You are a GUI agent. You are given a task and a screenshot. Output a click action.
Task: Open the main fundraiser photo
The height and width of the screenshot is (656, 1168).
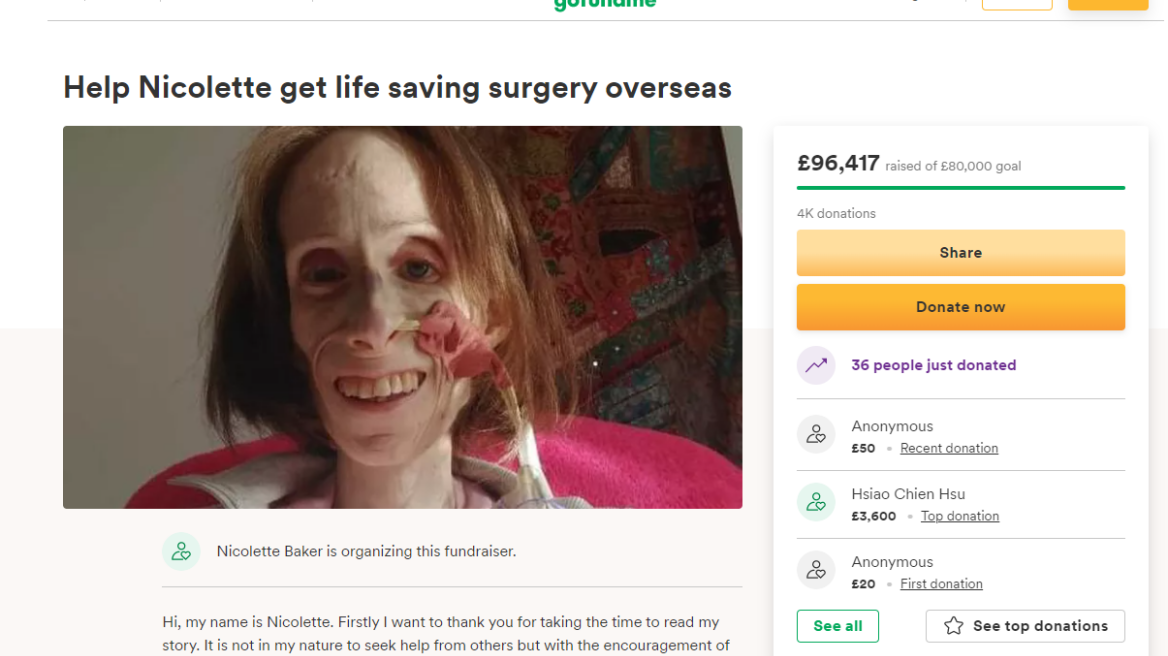(x=402, y=317)
